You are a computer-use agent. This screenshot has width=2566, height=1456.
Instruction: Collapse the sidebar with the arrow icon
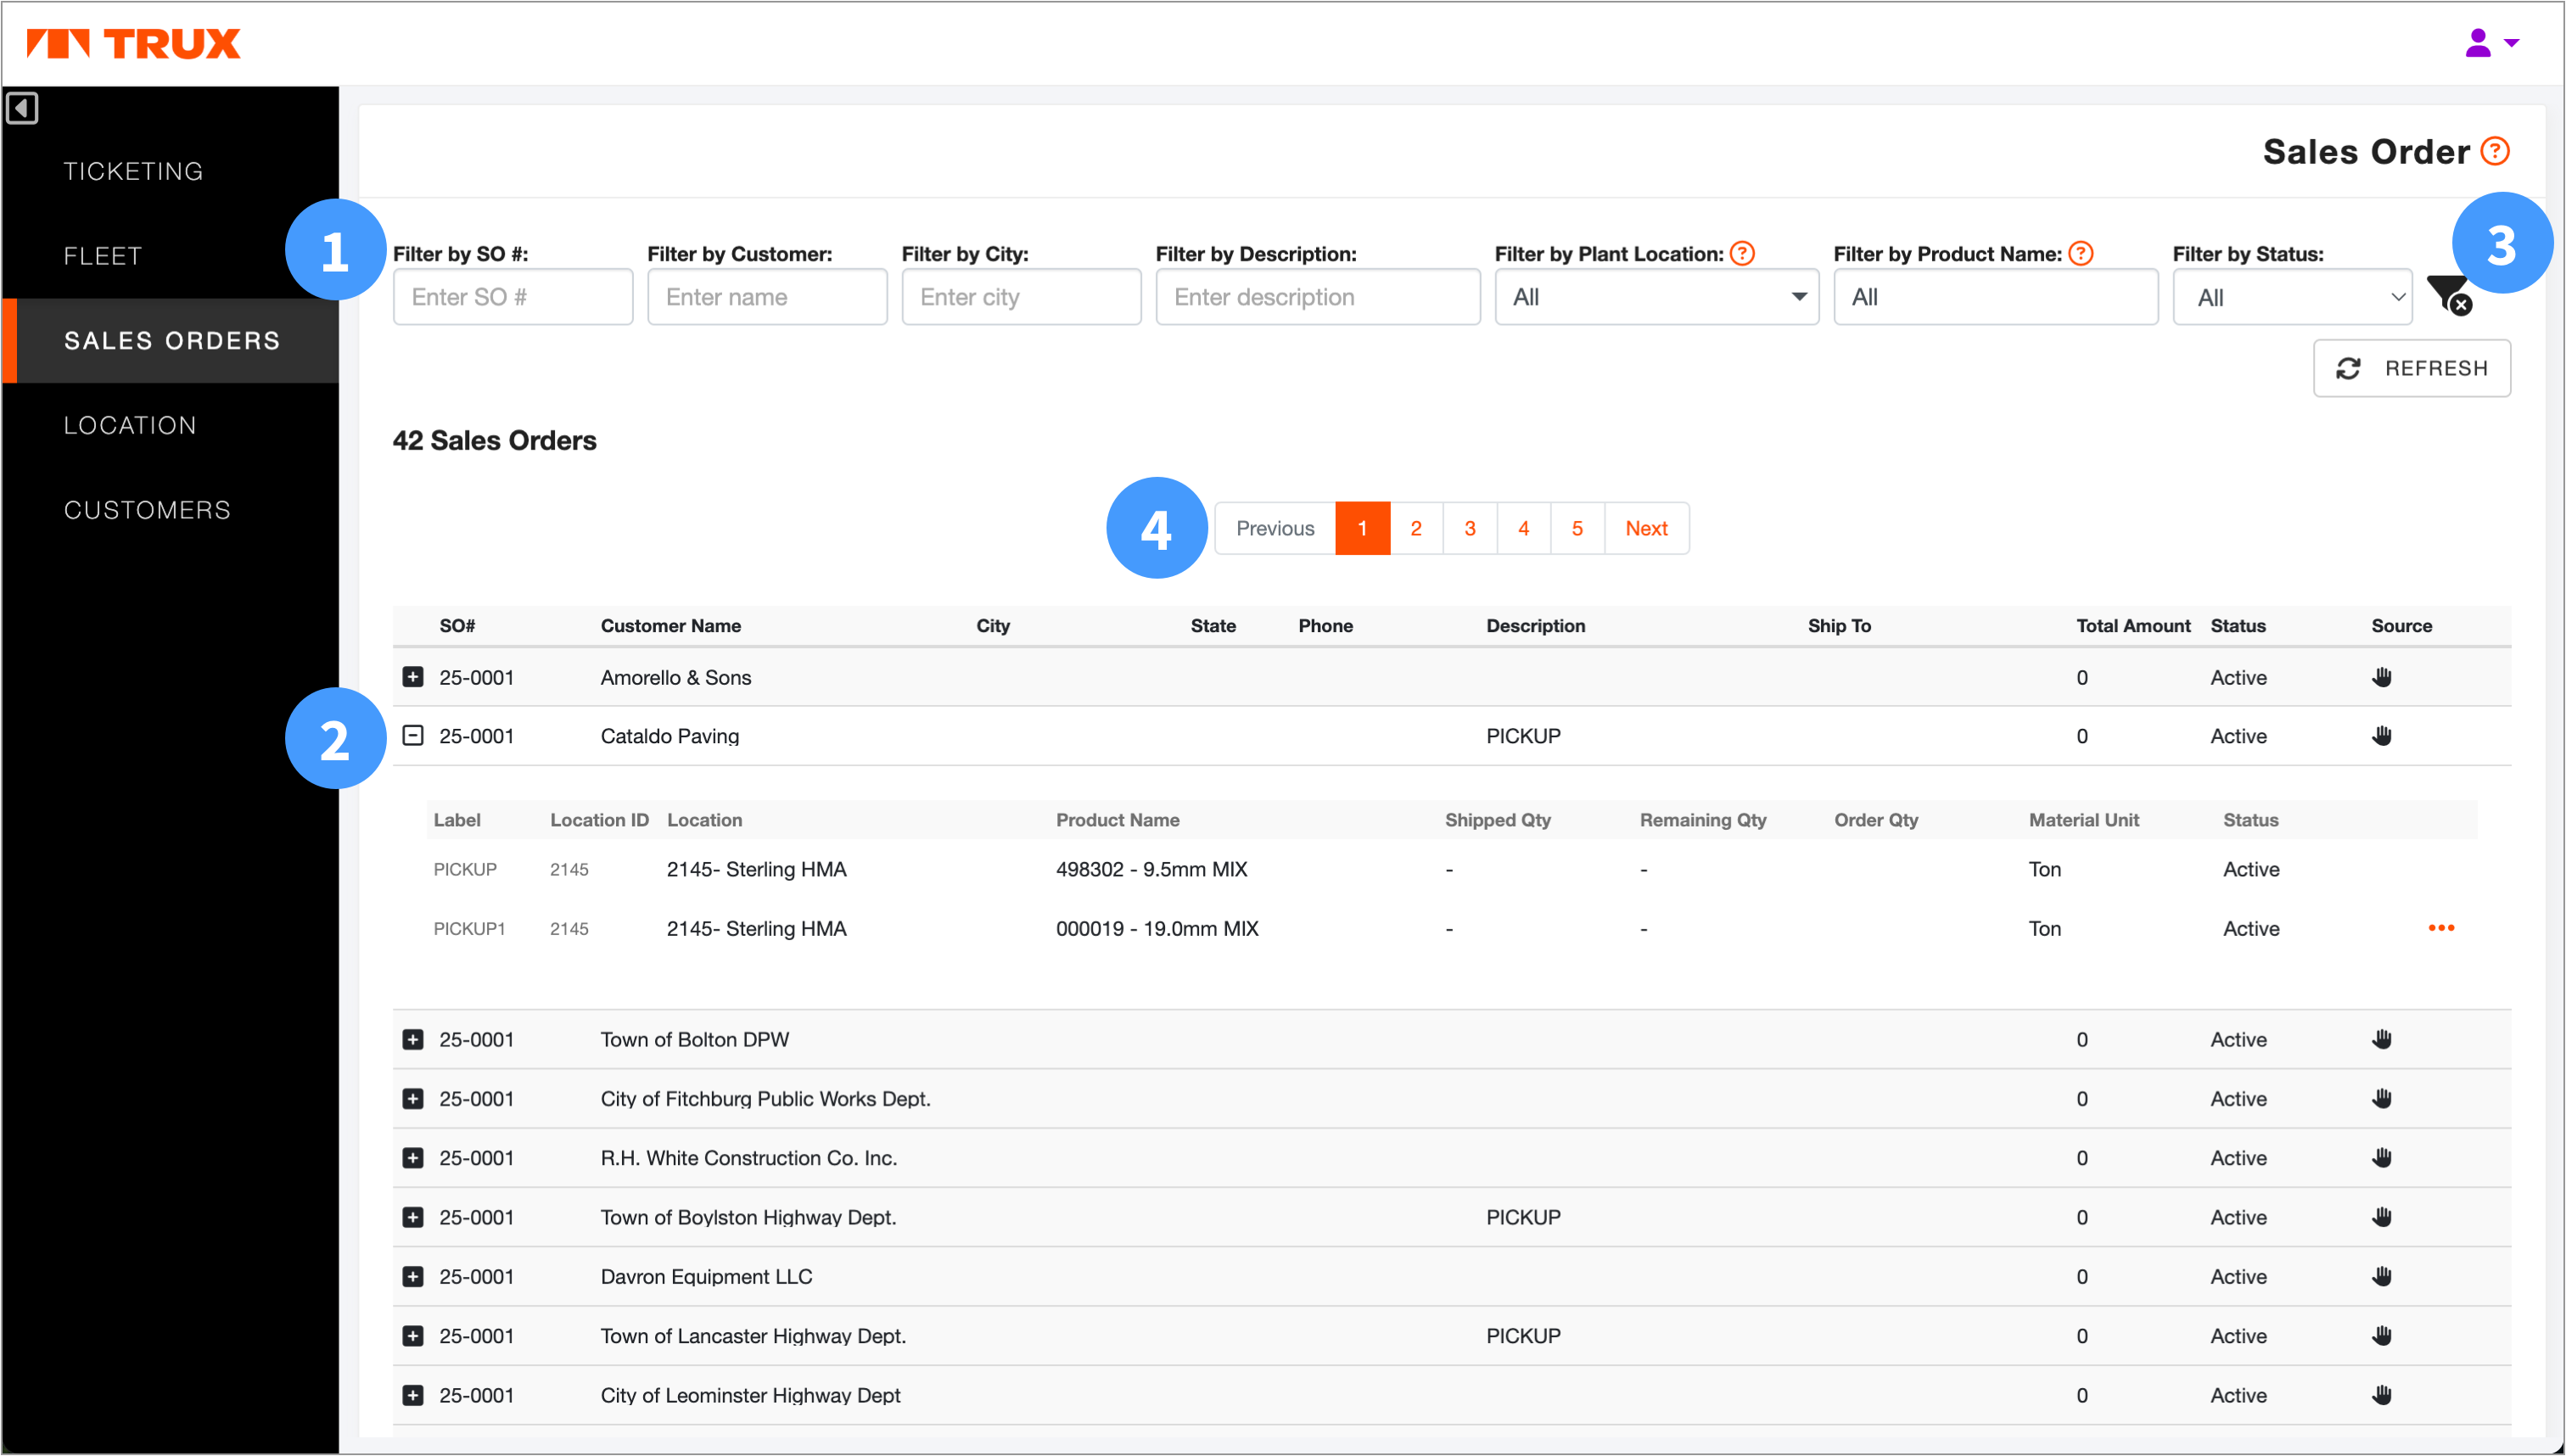point(22,108)
